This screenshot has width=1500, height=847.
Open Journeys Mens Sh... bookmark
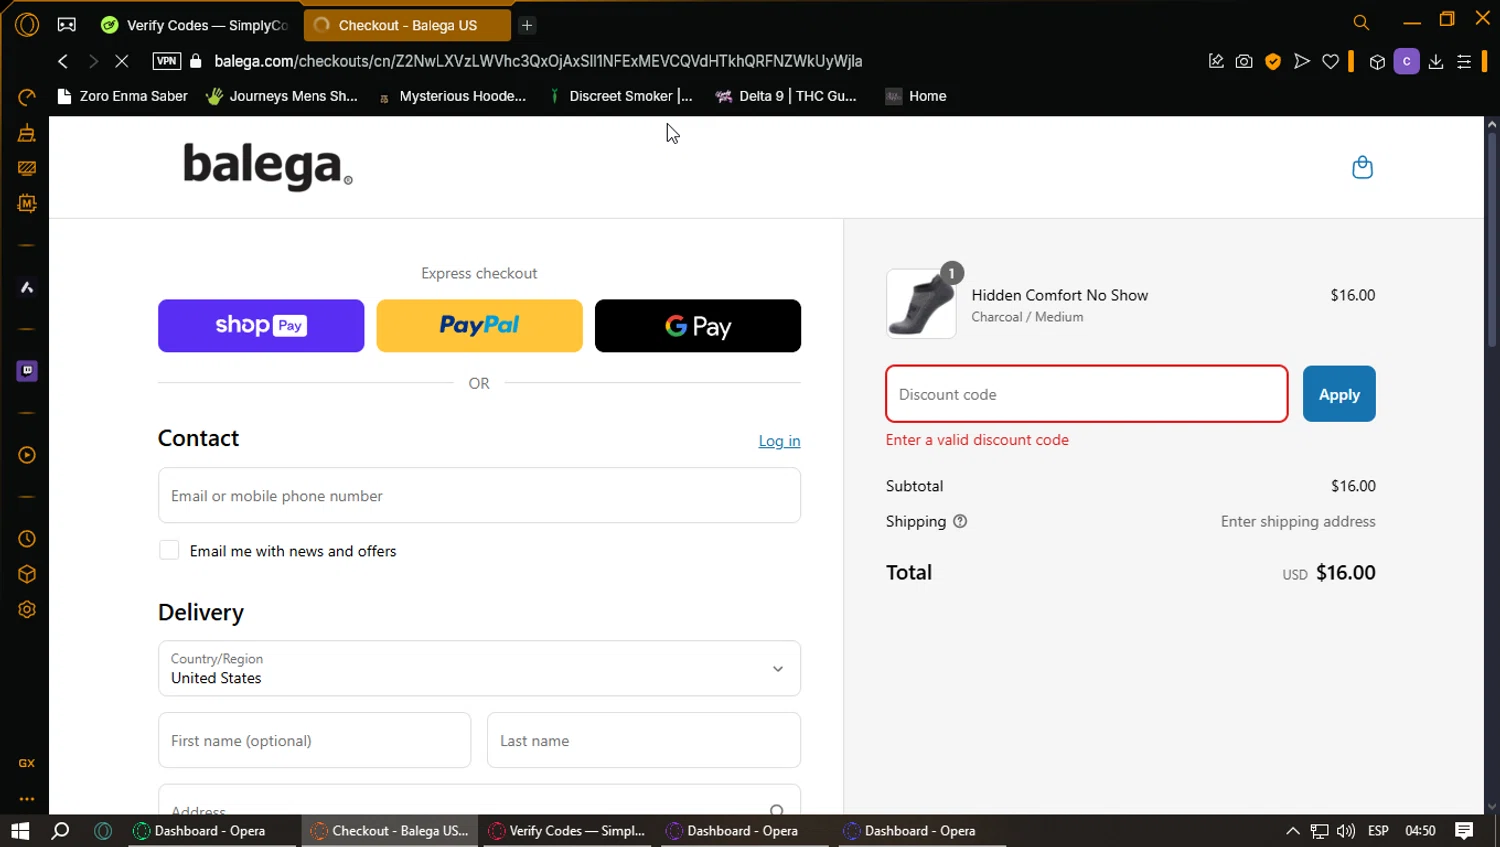[x=282, y=96]
